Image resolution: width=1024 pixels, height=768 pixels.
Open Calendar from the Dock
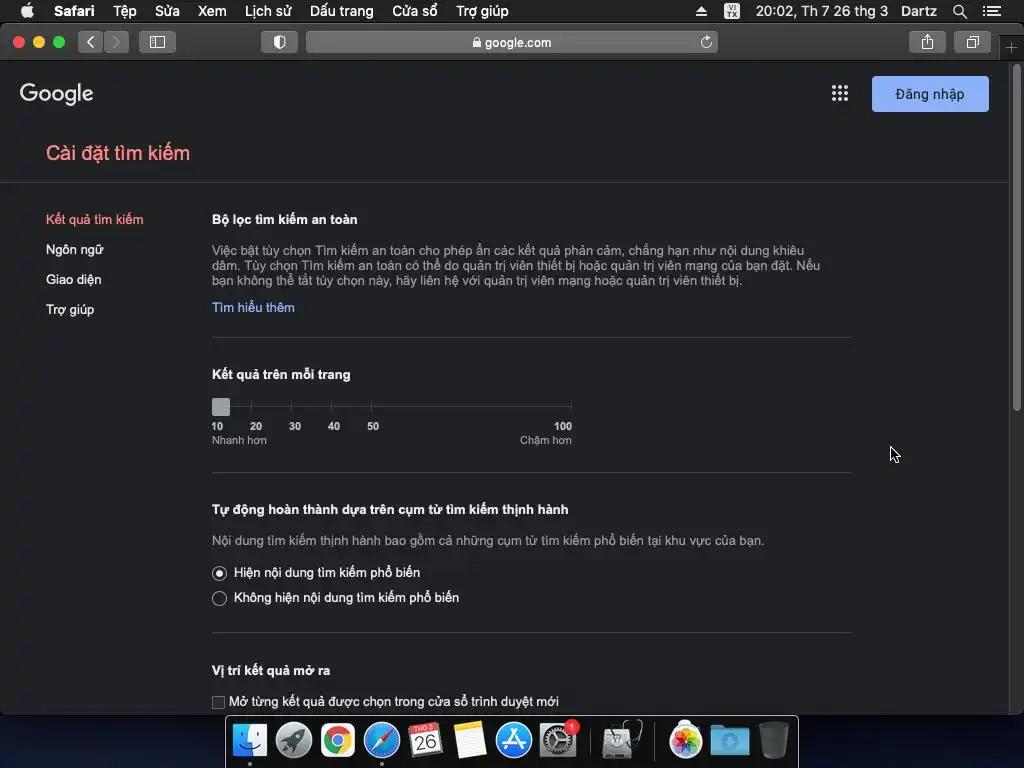coord(425,740)
